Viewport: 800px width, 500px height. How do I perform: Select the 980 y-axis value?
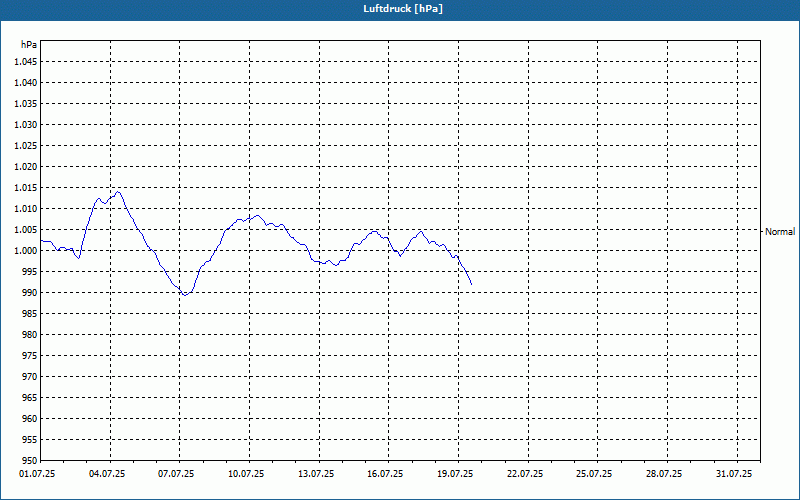pyautogui.click(x=30, y=335)
